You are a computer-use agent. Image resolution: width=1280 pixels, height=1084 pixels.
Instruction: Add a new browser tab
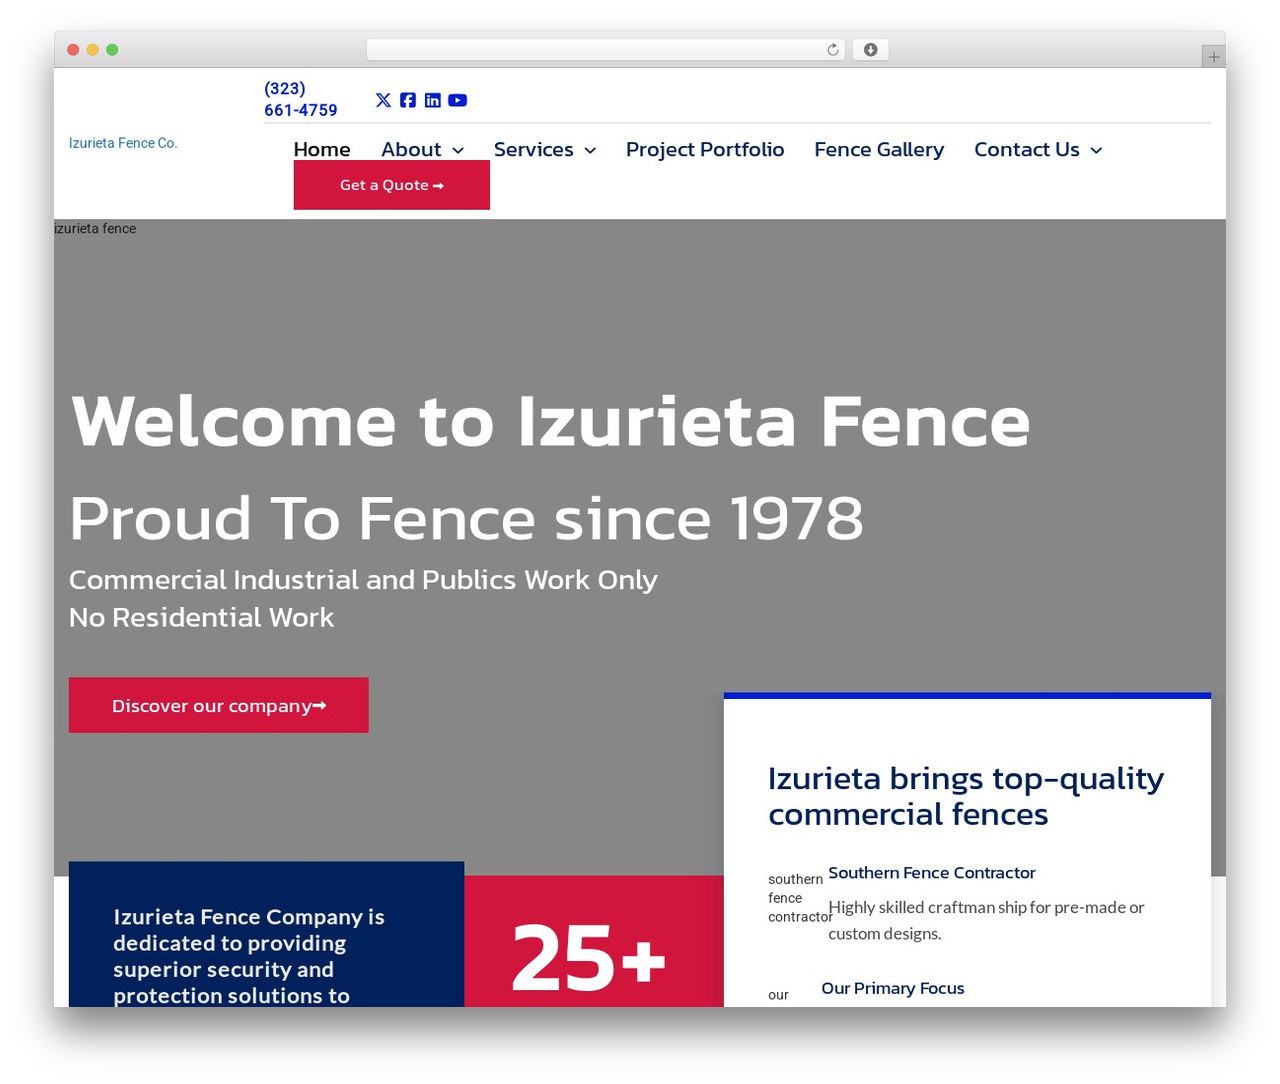tap(1213, 57)
